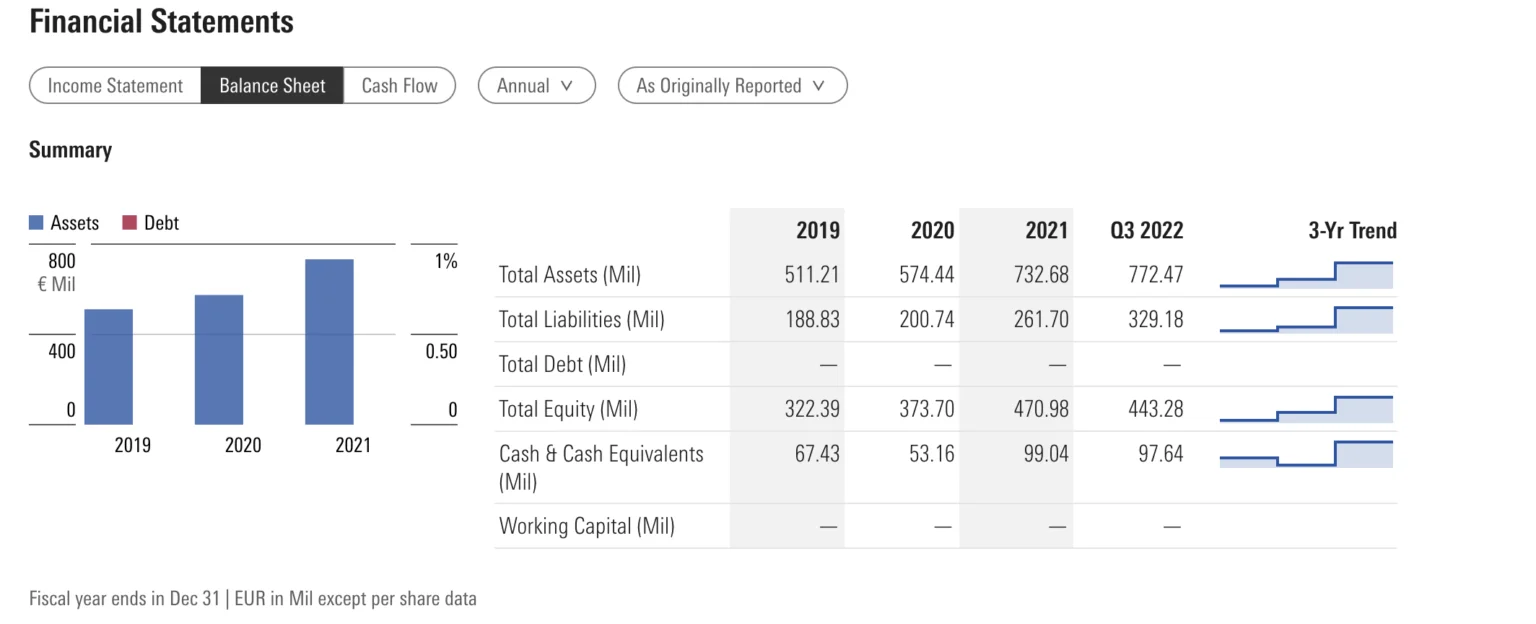Click the 2021 assets bar in chart

coord(329,341)
